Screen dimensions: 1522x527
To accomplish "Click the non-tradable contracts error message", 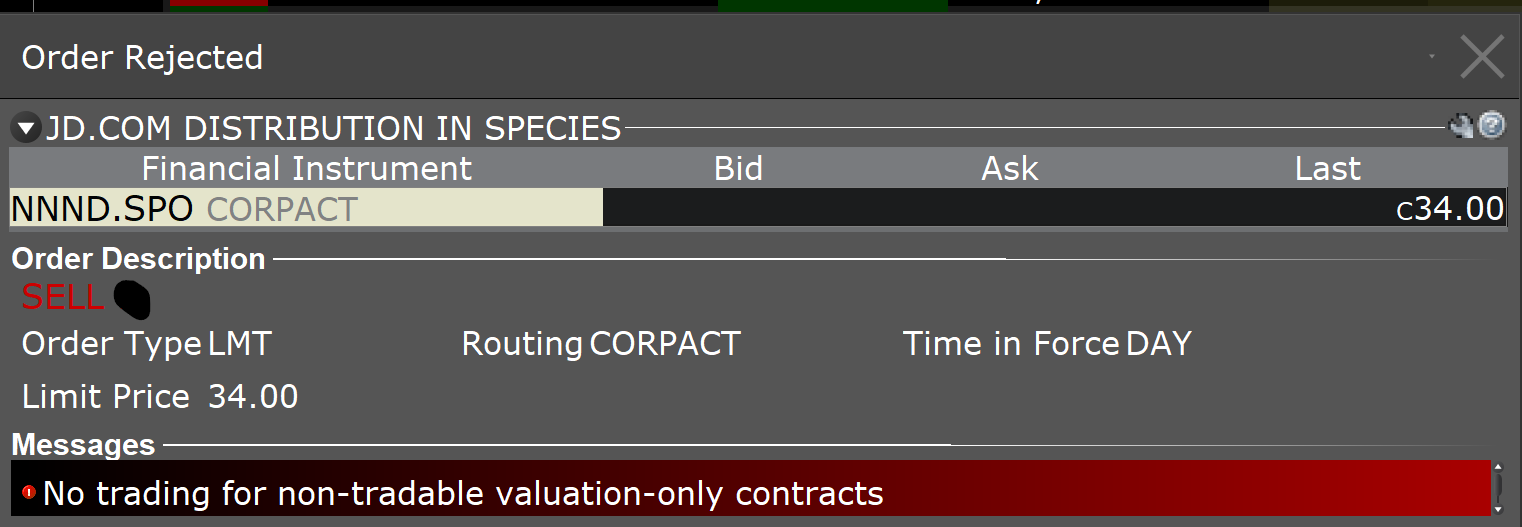I will [x=463, y=493].
